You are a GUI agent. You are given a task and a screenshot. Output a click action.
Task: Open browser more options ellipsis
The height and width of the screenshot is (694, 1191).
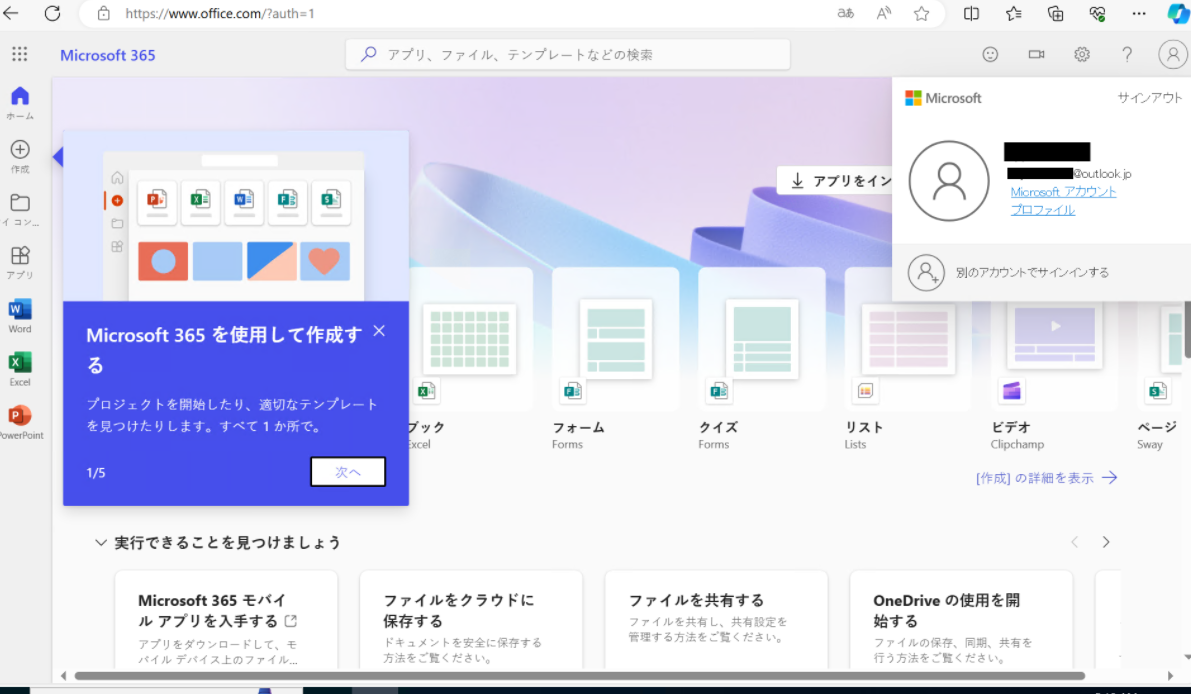point(1139,13)
